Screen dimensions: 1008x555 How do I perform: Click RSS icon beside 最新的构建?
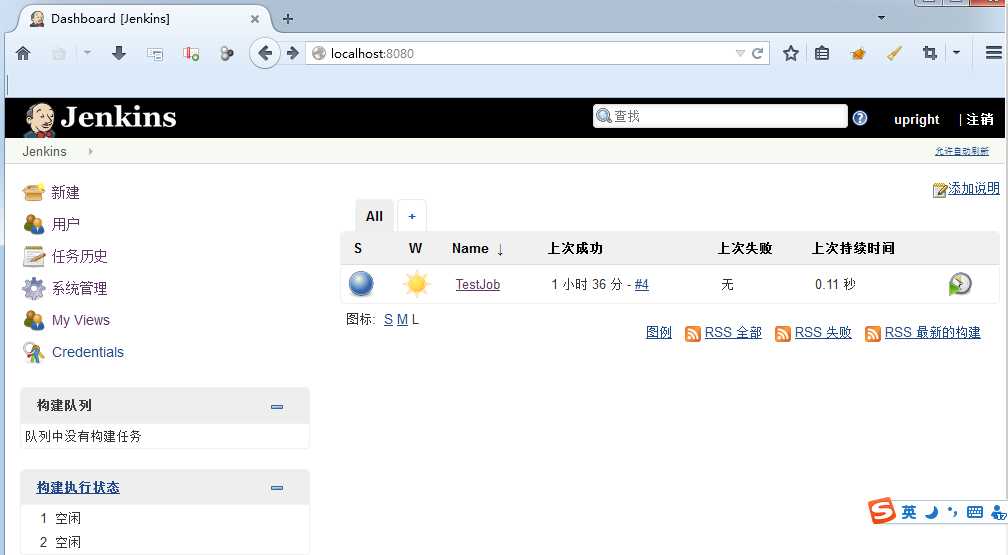pos(873,333)
